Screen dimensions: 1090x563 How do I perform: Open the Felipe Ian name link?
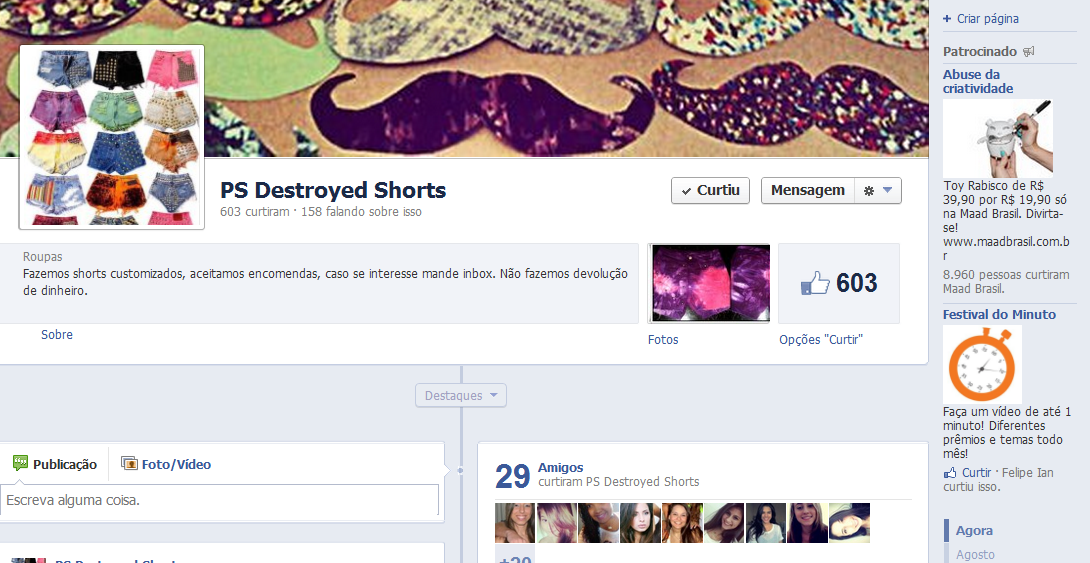pyautogui.click(x=1026, y=473)
